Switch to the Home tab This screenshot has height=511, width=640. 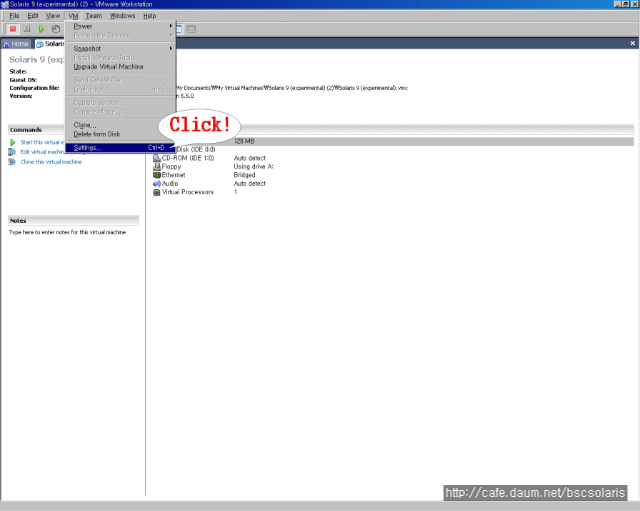click(16, 44)
